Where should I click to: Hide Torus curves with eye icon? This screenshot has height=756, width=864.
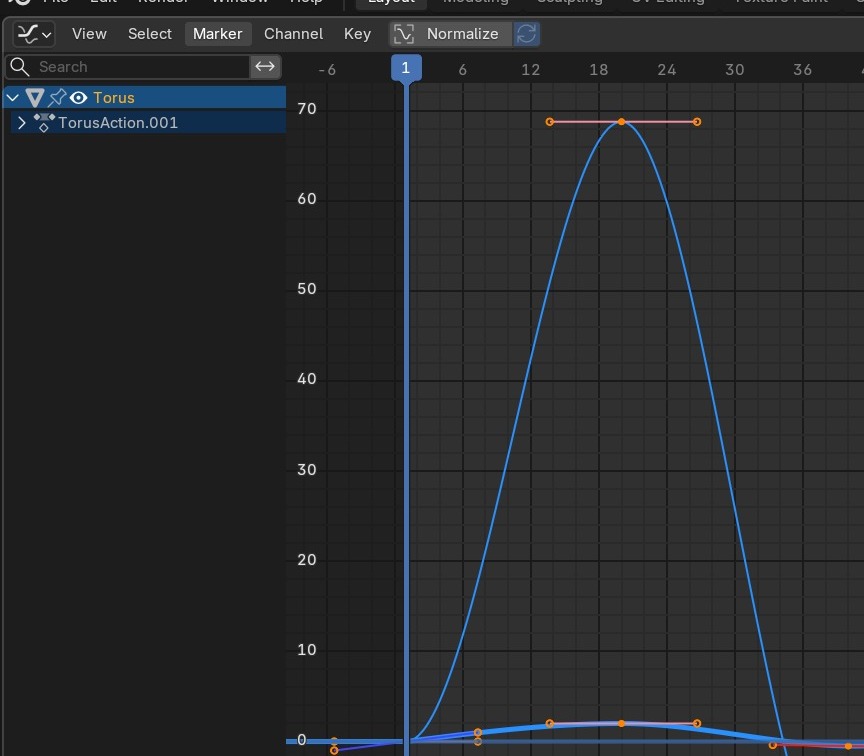click(x=79, y=98)
